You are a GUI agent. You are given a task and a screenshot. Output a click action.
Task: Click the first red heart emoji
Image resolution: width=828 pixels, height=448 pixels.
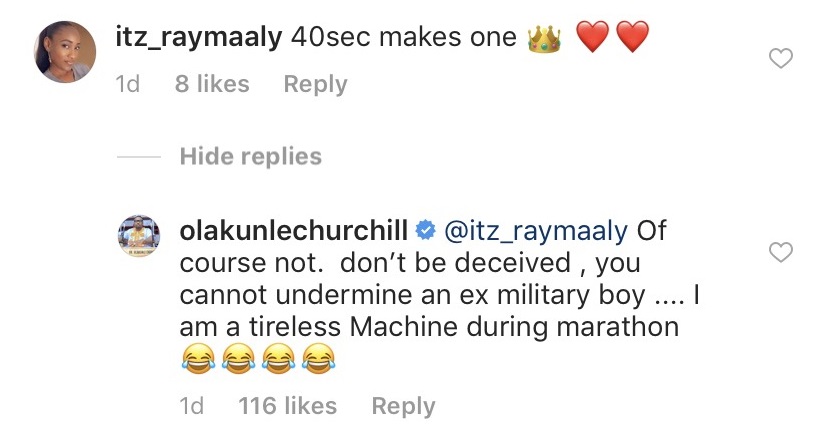coord(593,39)
